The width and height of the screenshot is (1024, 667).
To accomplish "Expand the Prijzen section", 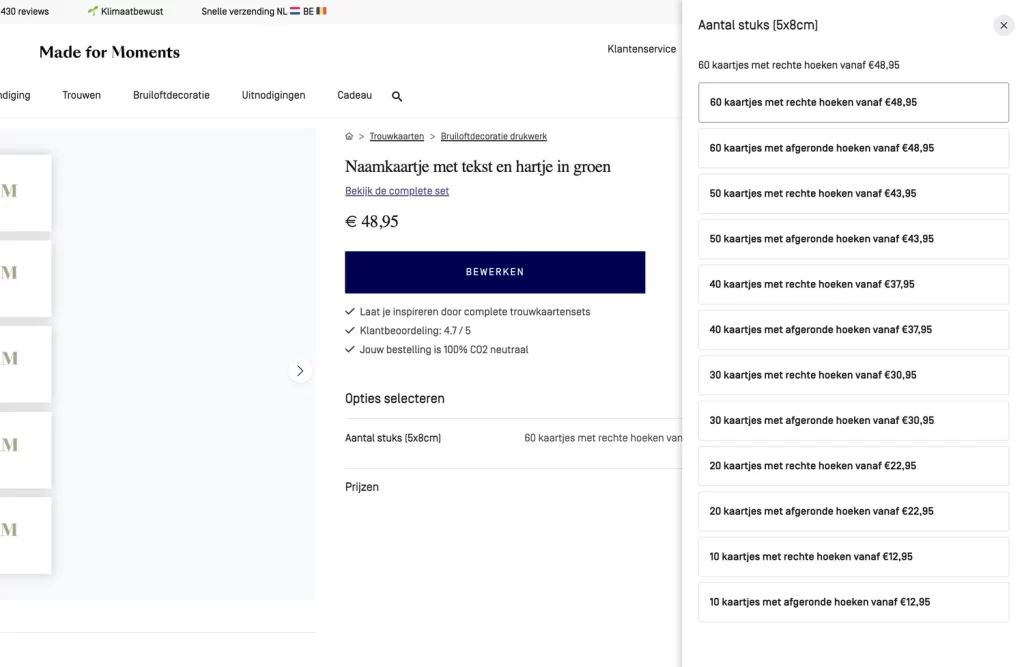I will tap(362, 487).
